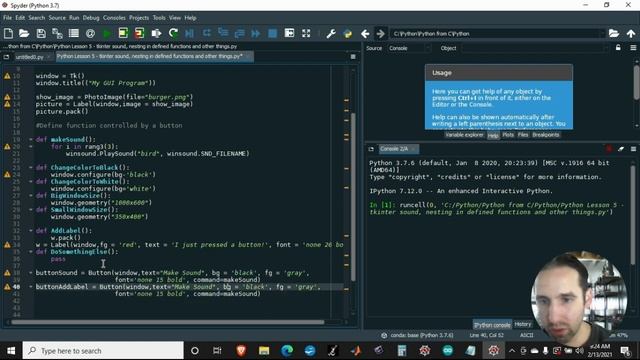Continue execution until next breakpoint
The width and height of the screenshot is (640, 360).
click(x=256, y=33)
